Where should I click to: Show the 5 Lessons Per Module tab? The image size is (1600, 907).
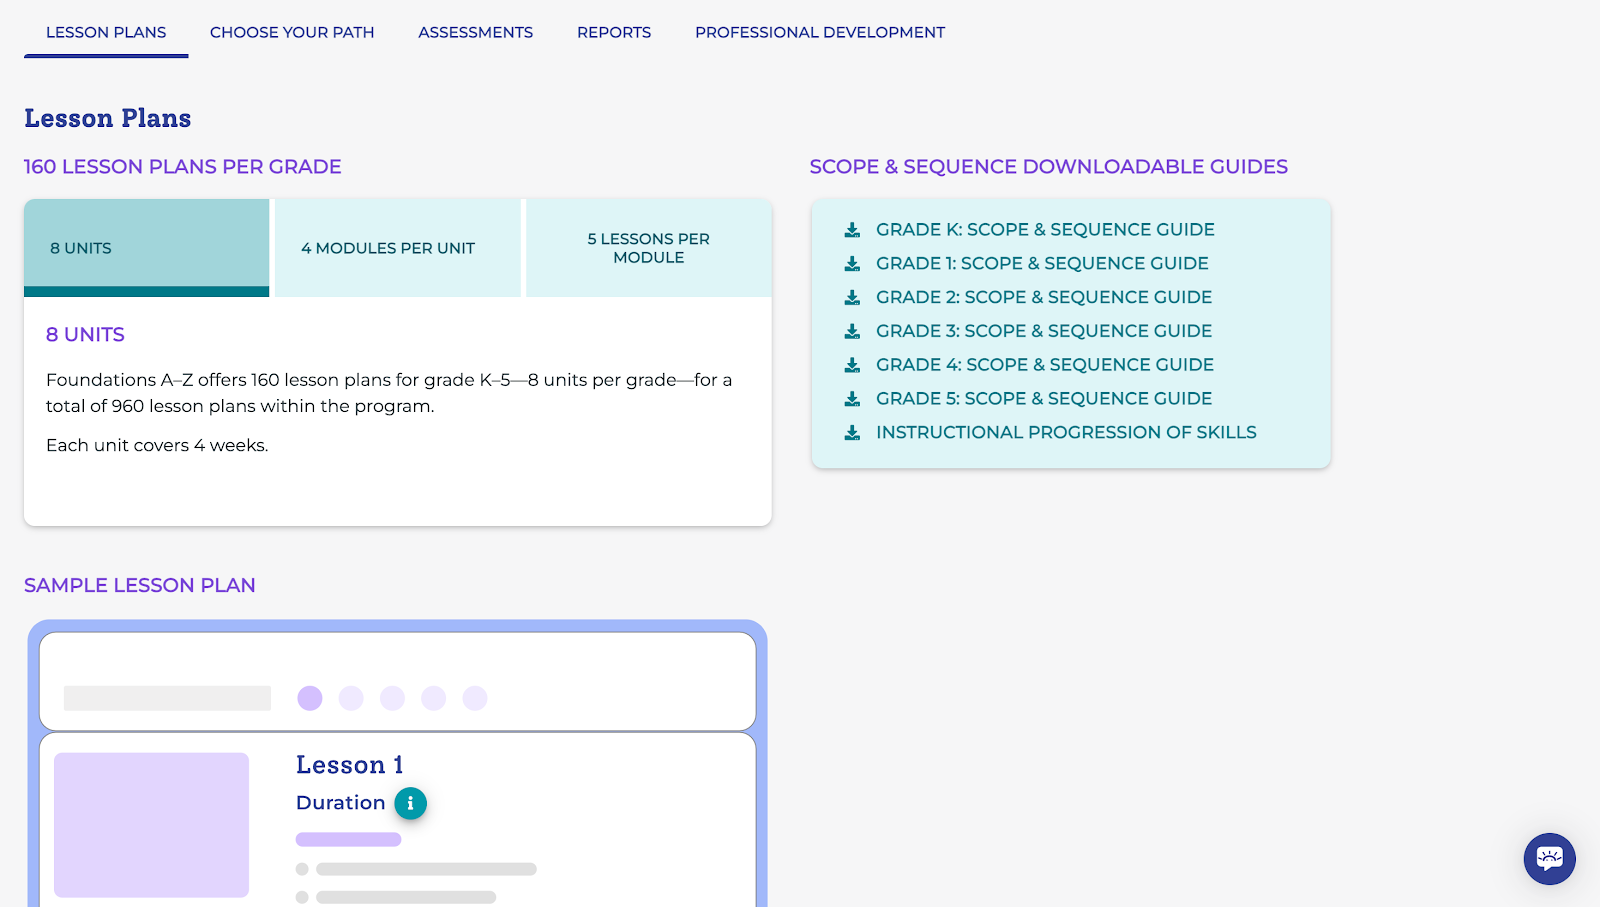(x=649, y=248)
